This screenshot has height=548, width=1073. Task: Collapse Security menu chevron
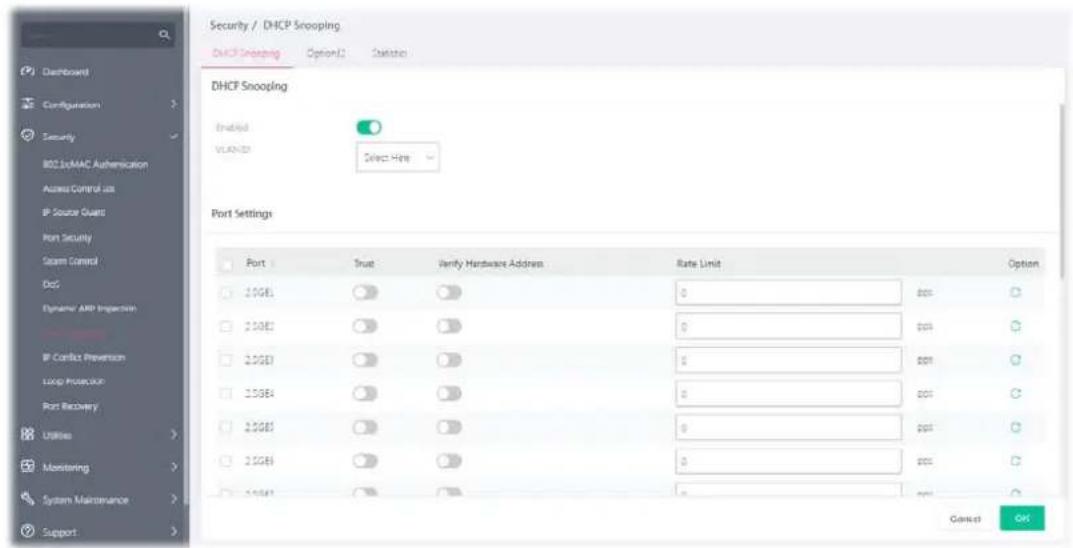(x=174, y=138)
